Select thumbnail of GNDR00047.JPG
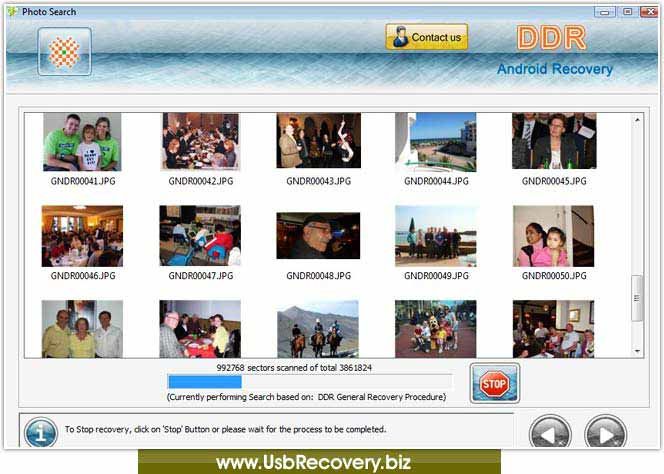 200,236
